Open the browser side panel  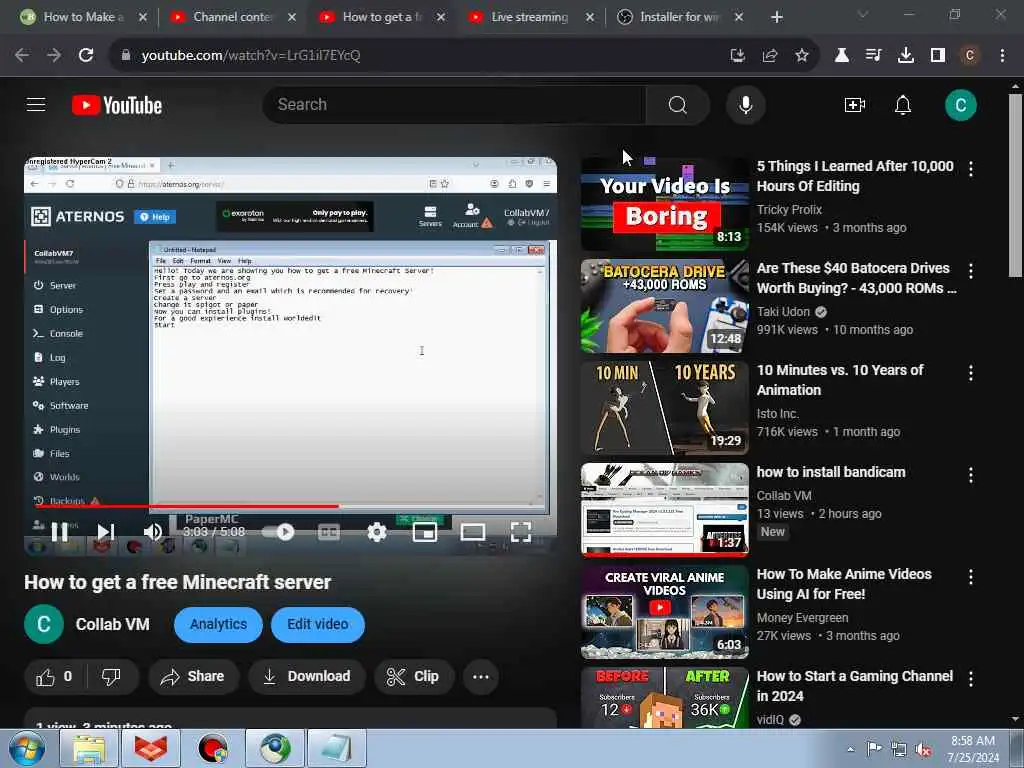[938, 56]
